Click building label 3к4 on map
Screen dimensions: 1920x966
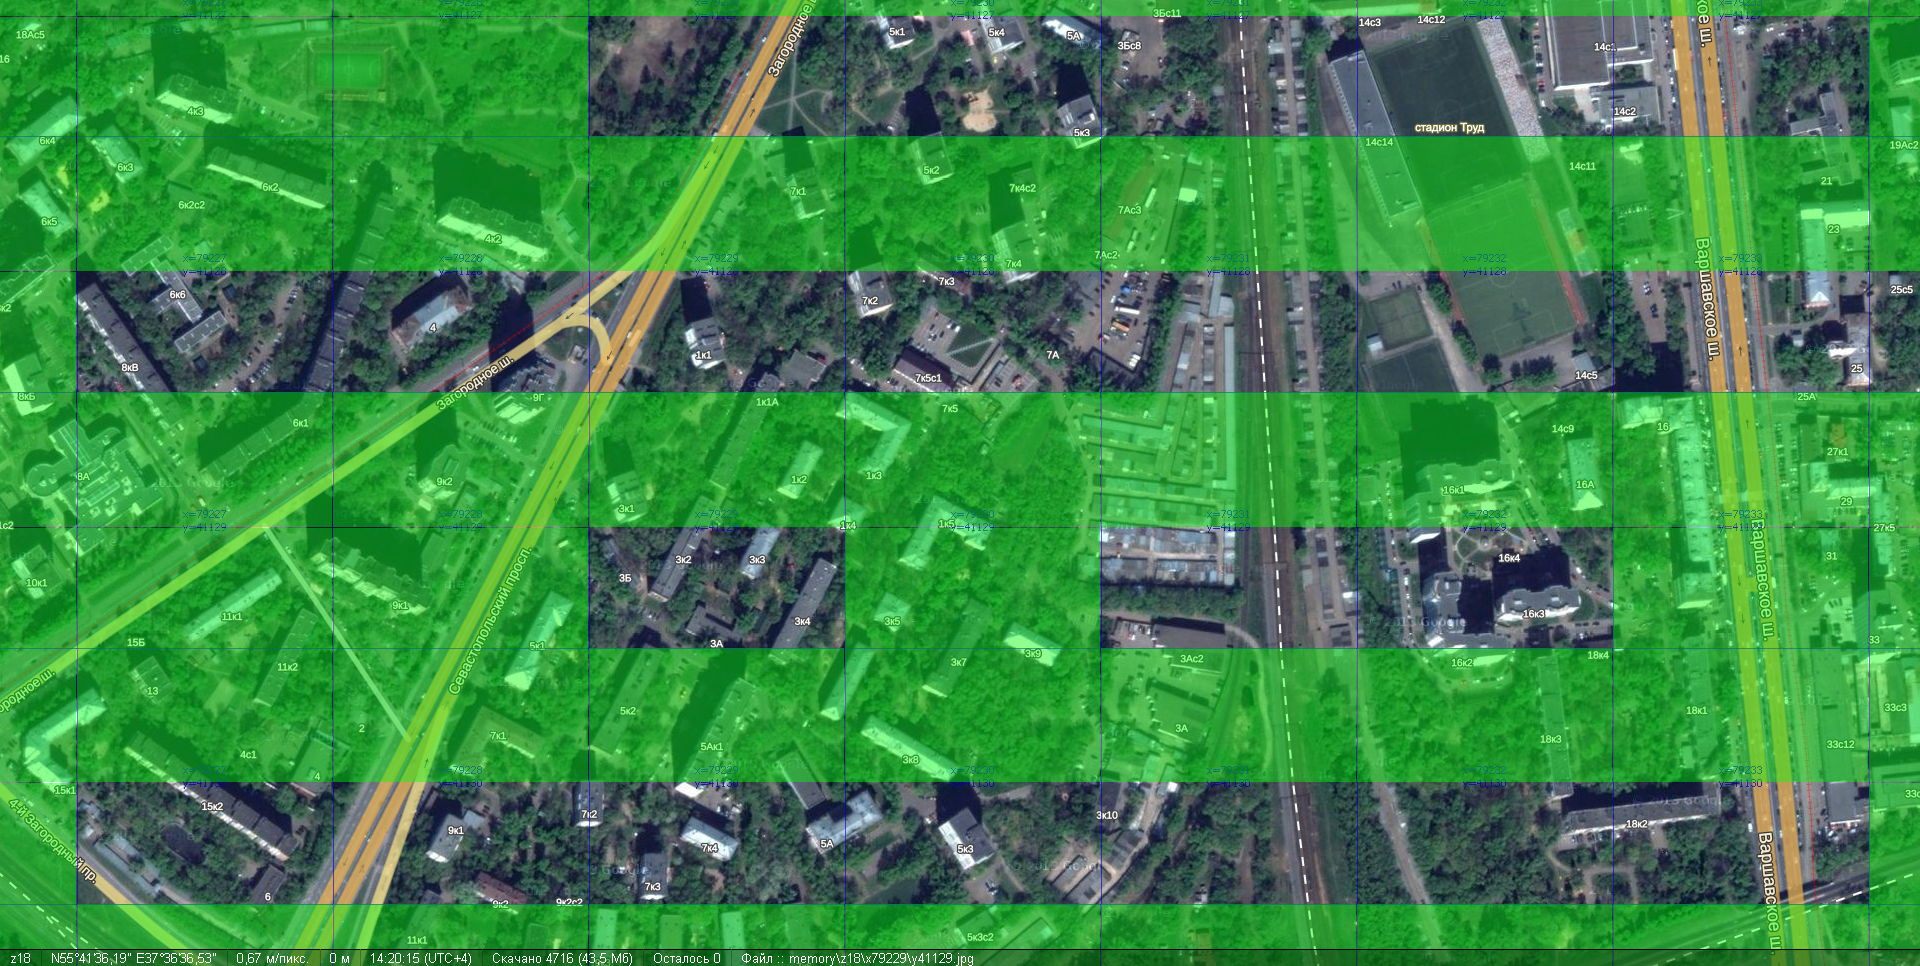click(802, 621)
